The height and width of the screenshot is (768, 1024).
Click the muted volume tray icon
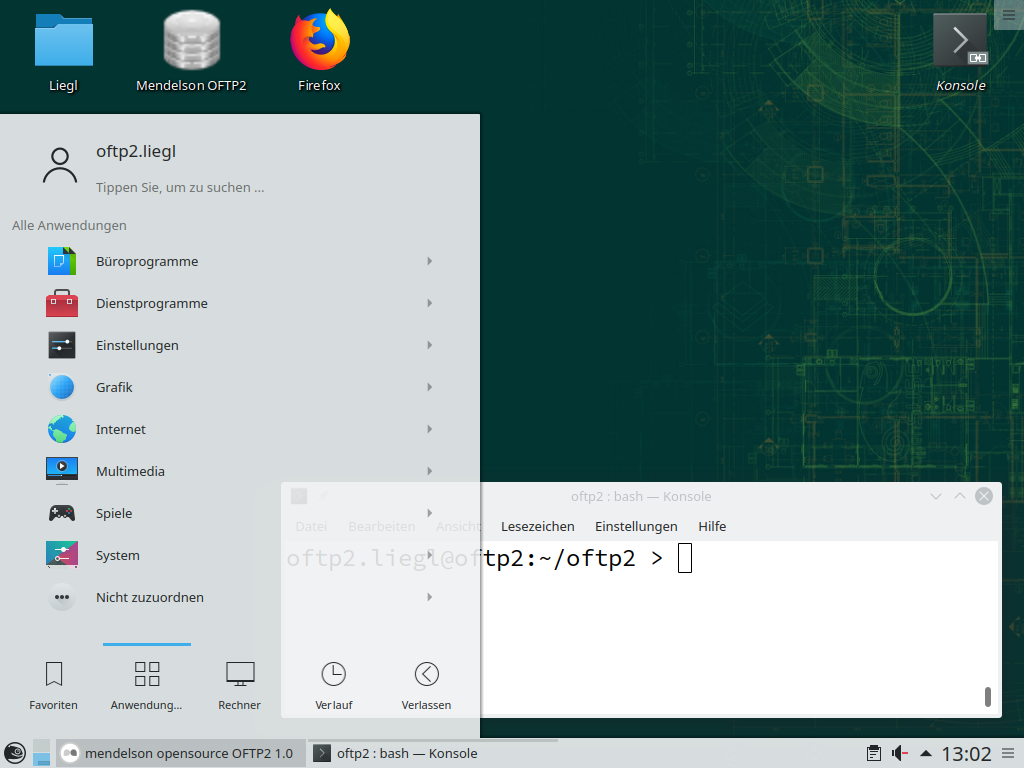[x=900, y=753]
